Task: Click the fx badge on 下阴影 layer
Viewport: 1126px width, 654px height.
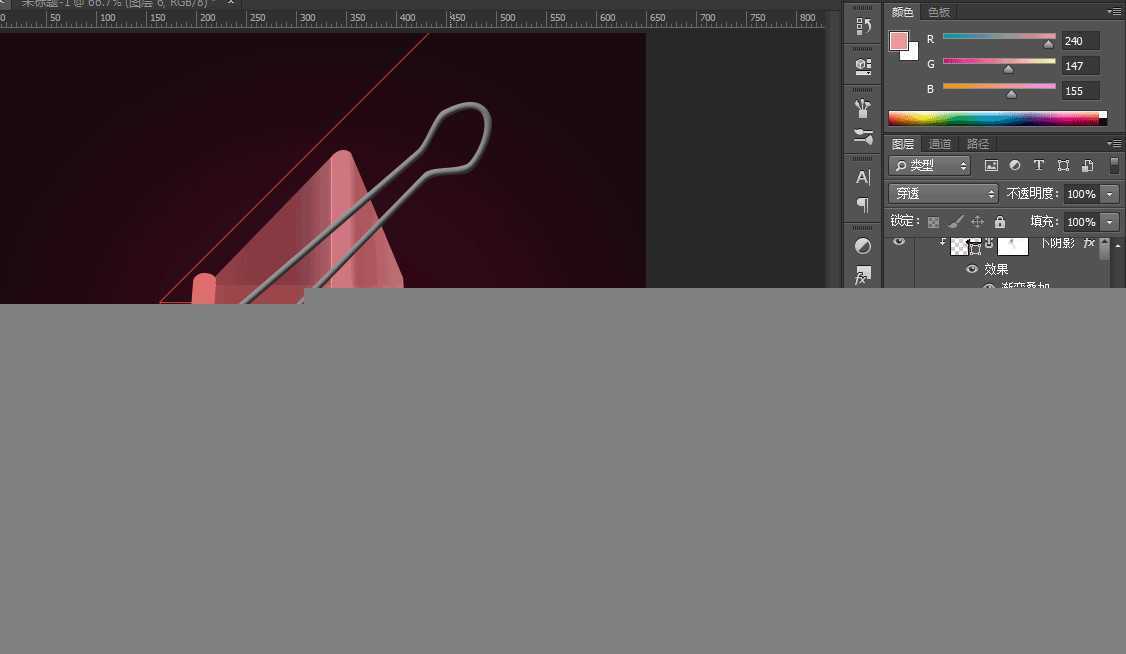Action: pos(1089,243)
